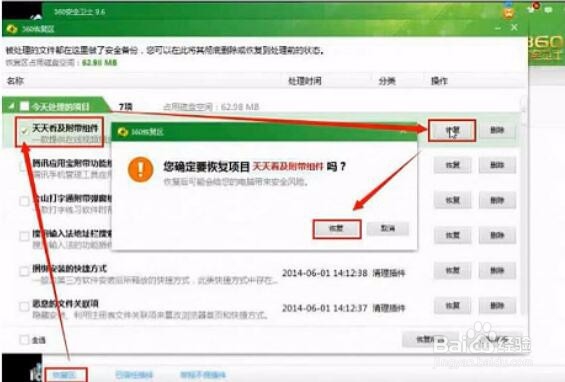Click 清理插件 category in 捆绑安装的快捷方式 row
Viewport: 565px width, 382px height.
(389, 273)
